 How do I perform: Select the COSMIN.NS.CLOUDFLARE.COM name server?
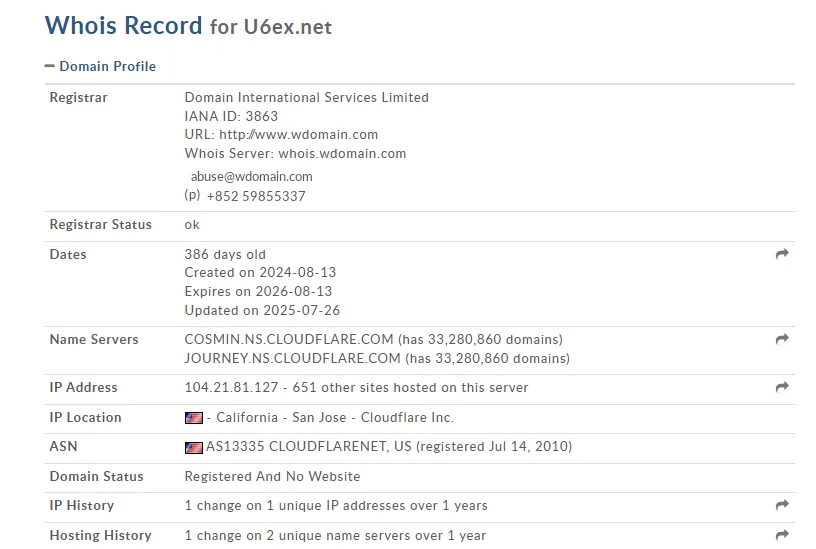tap(289, 340)
